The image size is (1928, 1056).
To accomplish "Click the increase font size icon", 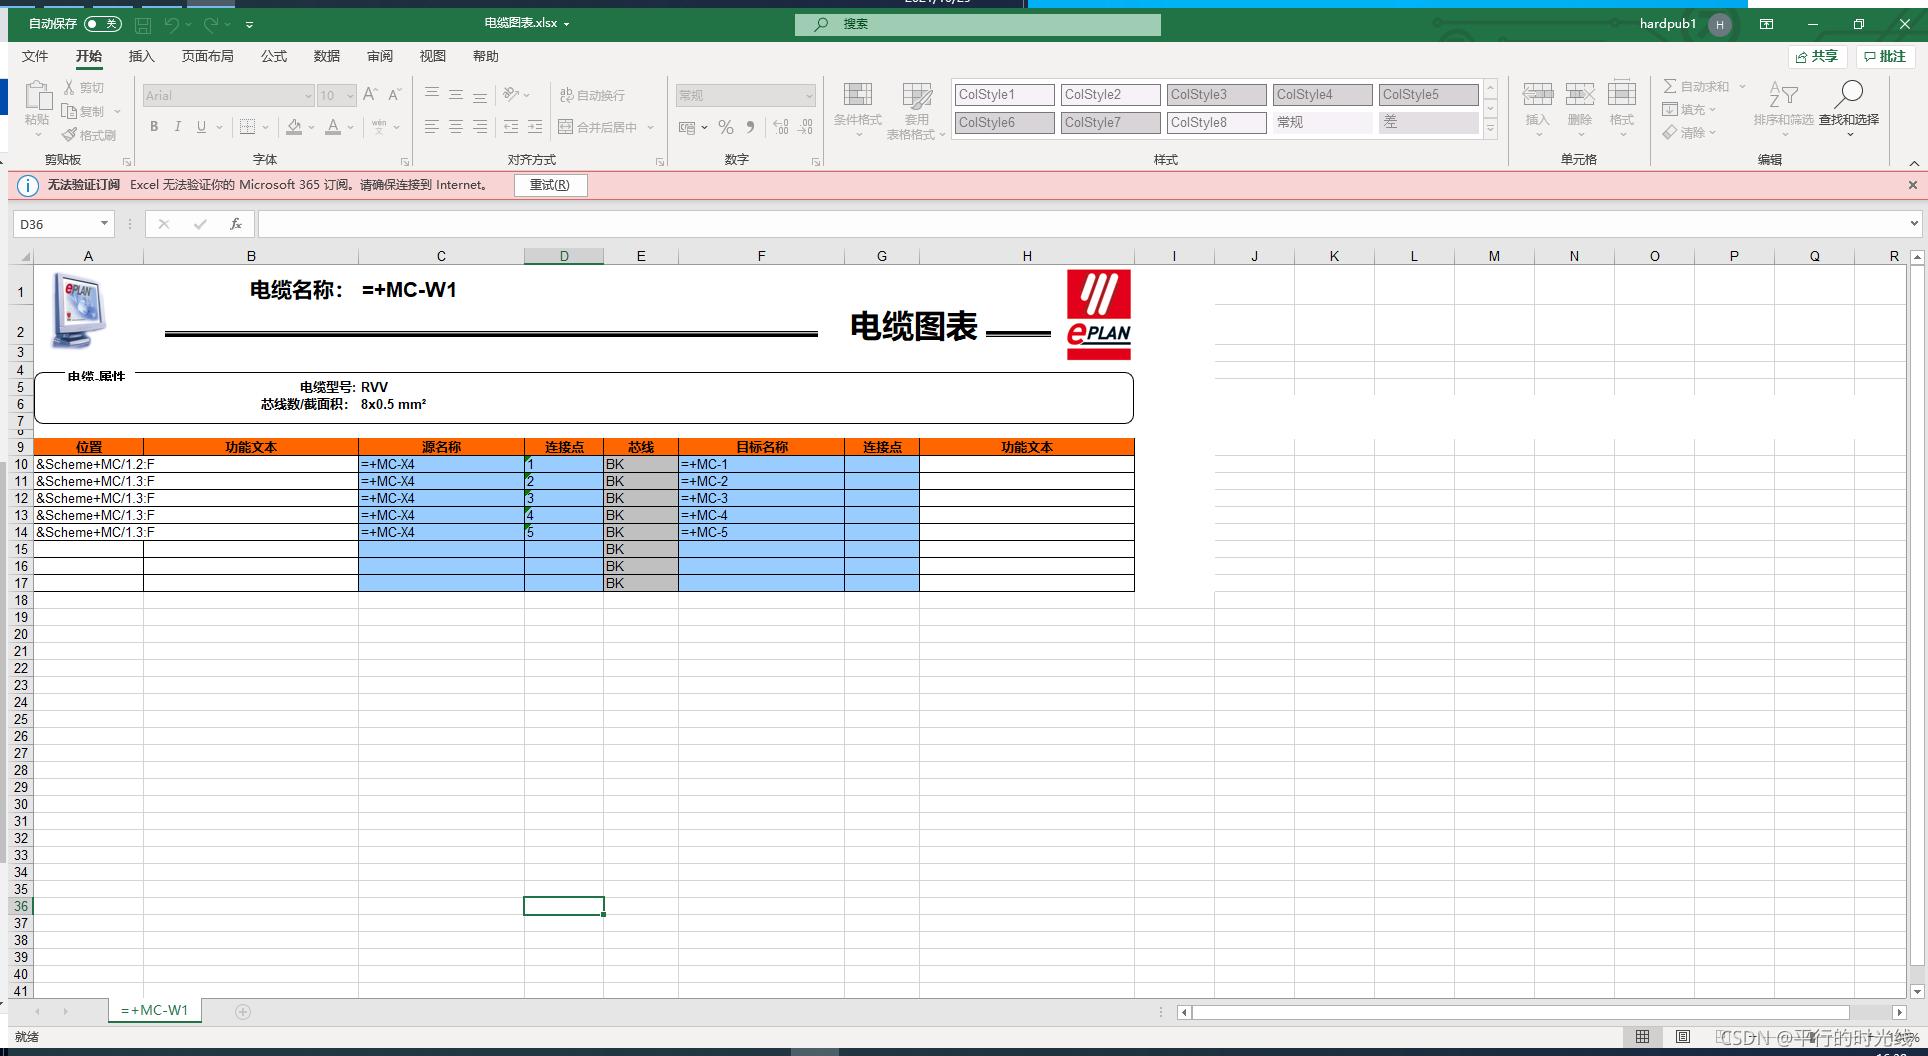I will (370, 95).
